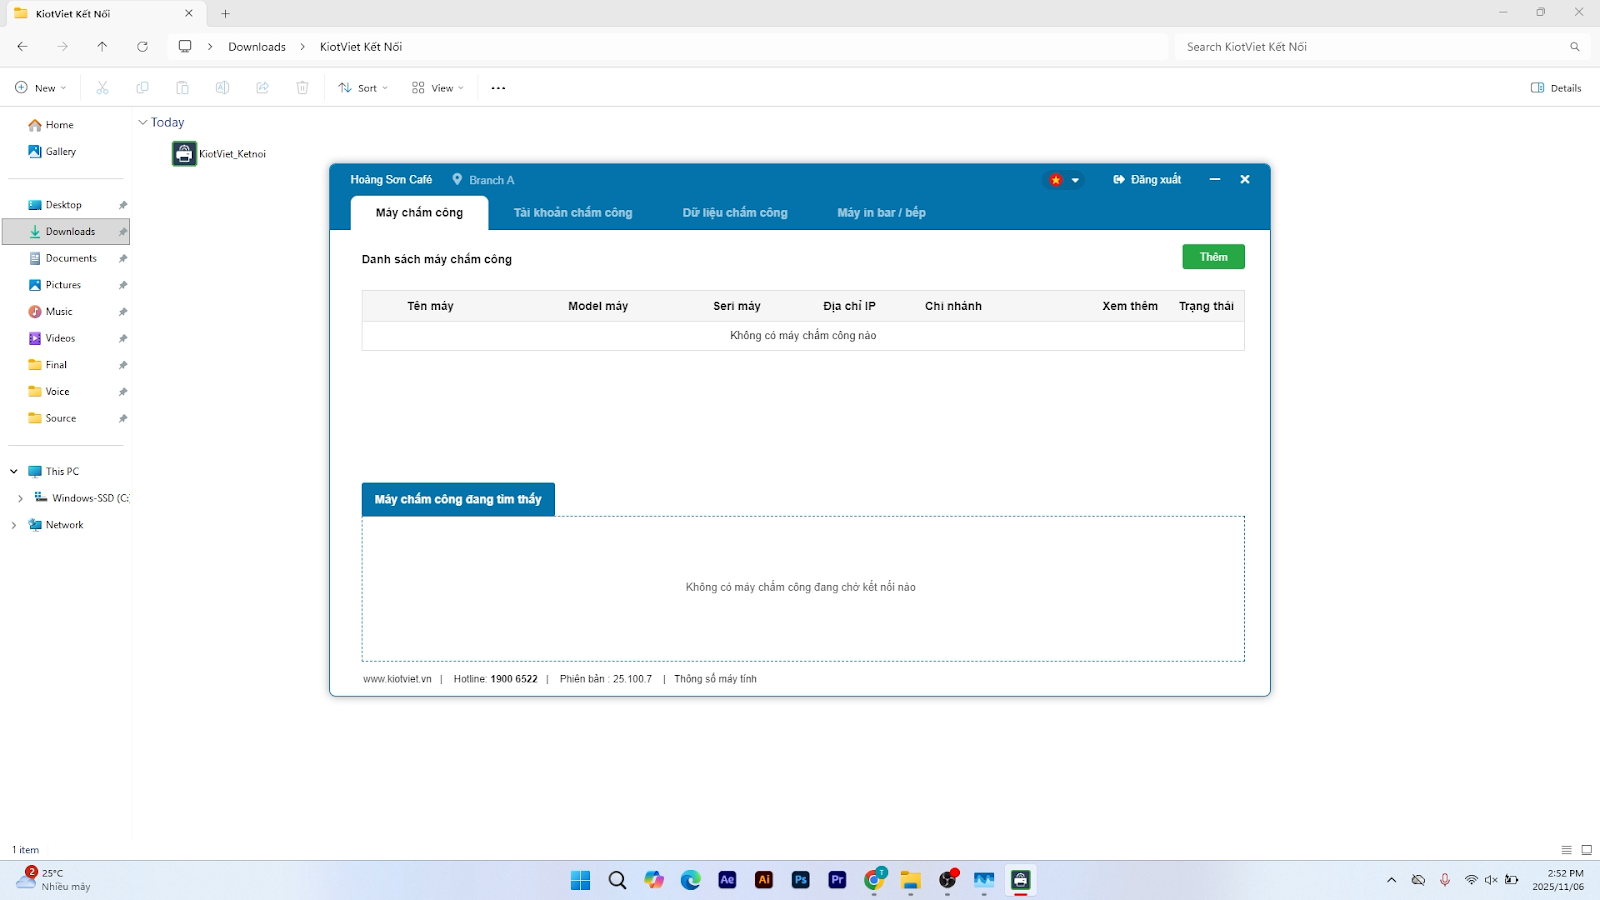Image resolution: width=1600 pixels, height=900 pixels.
Task: Click the Share icon in Explorer toolbar
Action: 262,88
